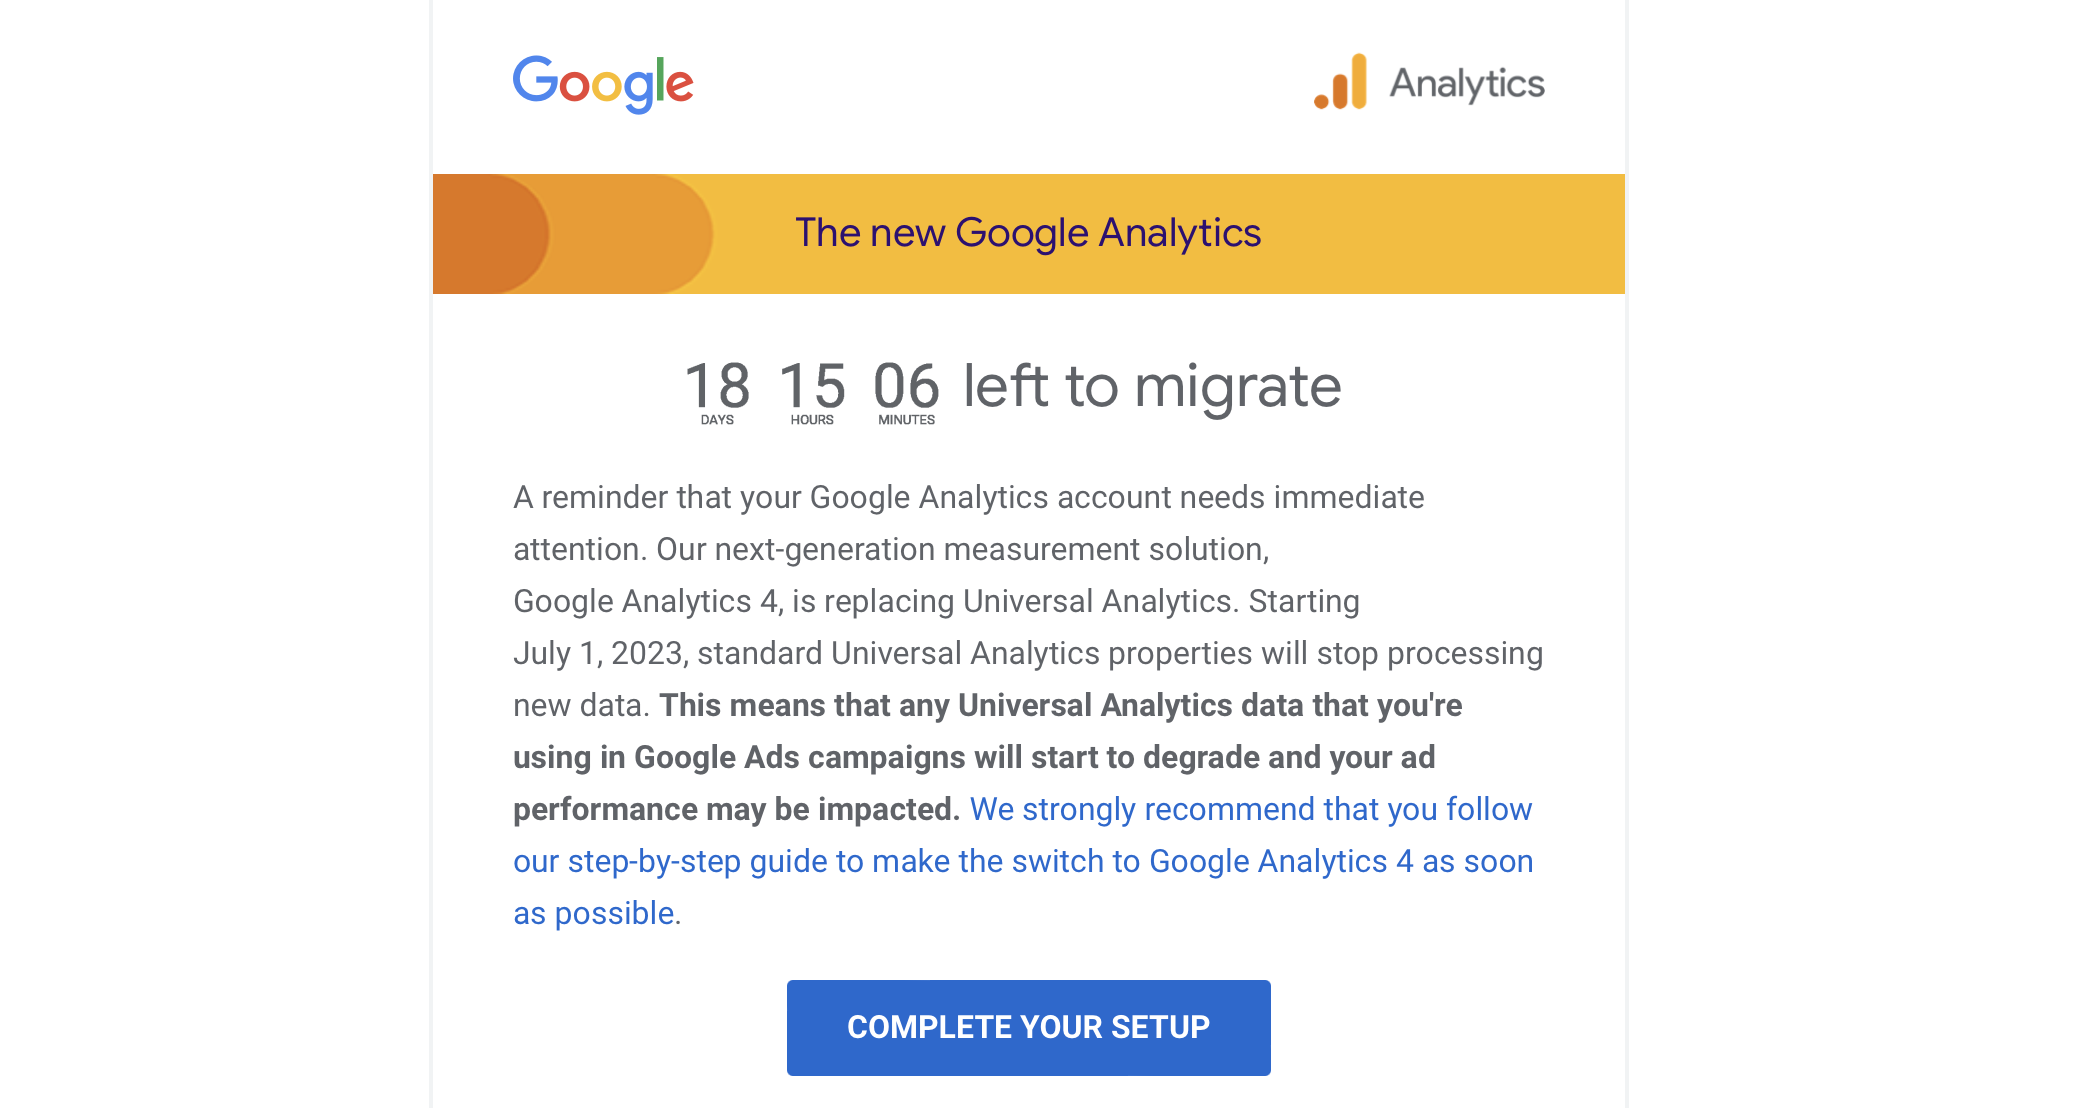The width and height of the screenshot is (2080, 1108).
Task: Click the Analytics wordmark text
Action: point(1467,84)
